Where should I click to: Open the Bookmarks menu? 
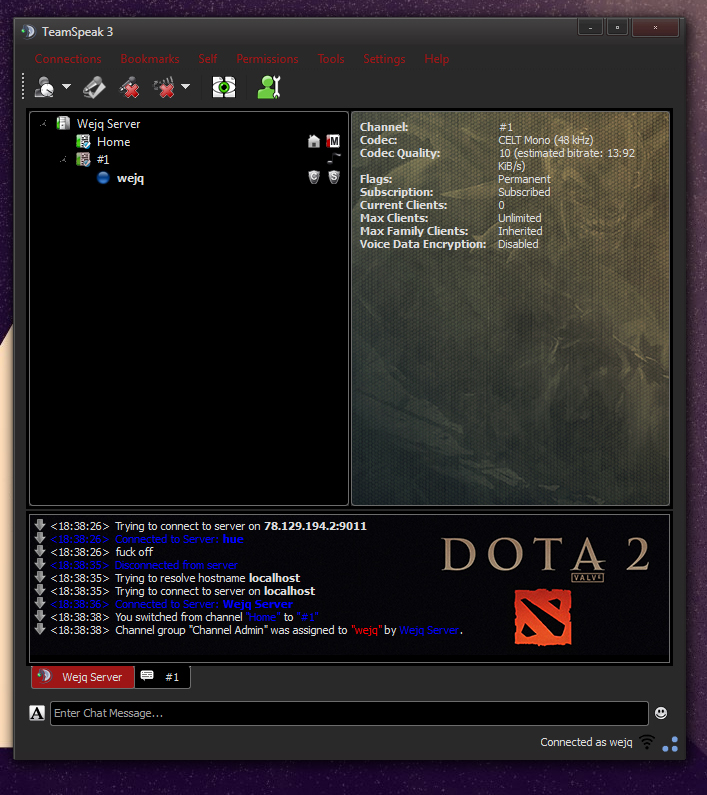tap(150, 59)
